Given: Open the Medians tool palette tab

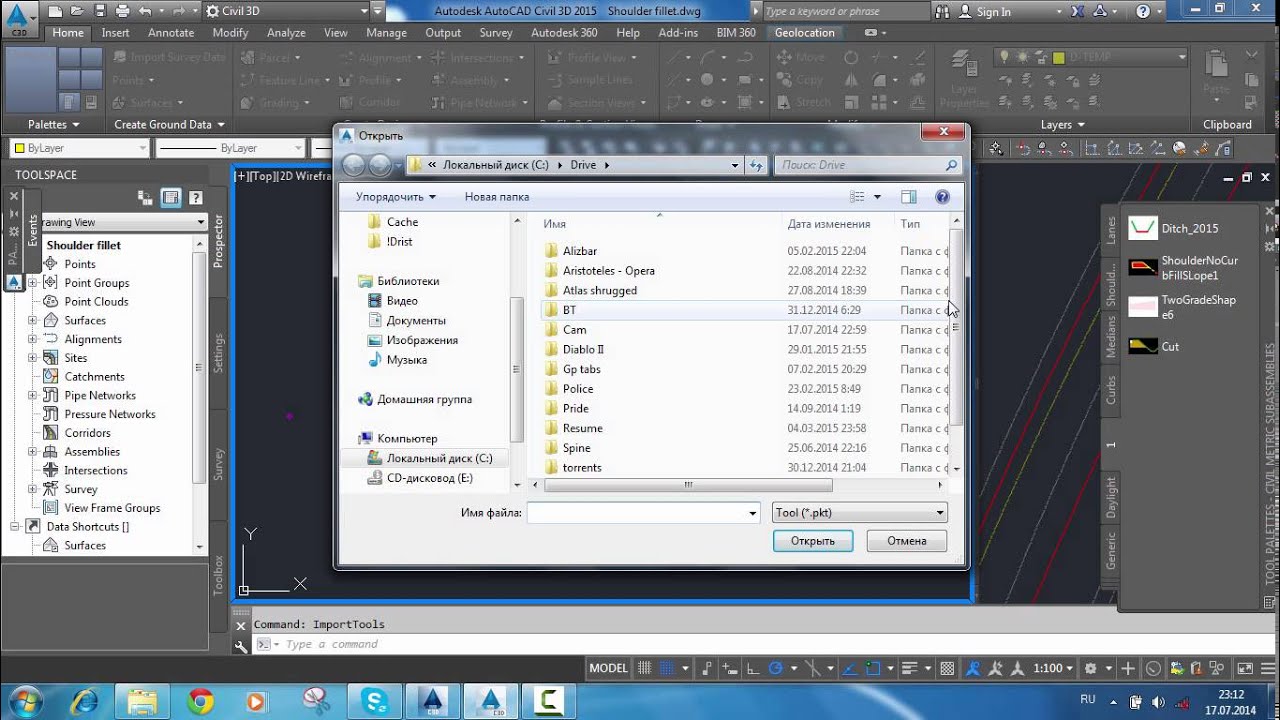Looking at the screenshot, I should pyautogui.click(x=1110, y=337).
